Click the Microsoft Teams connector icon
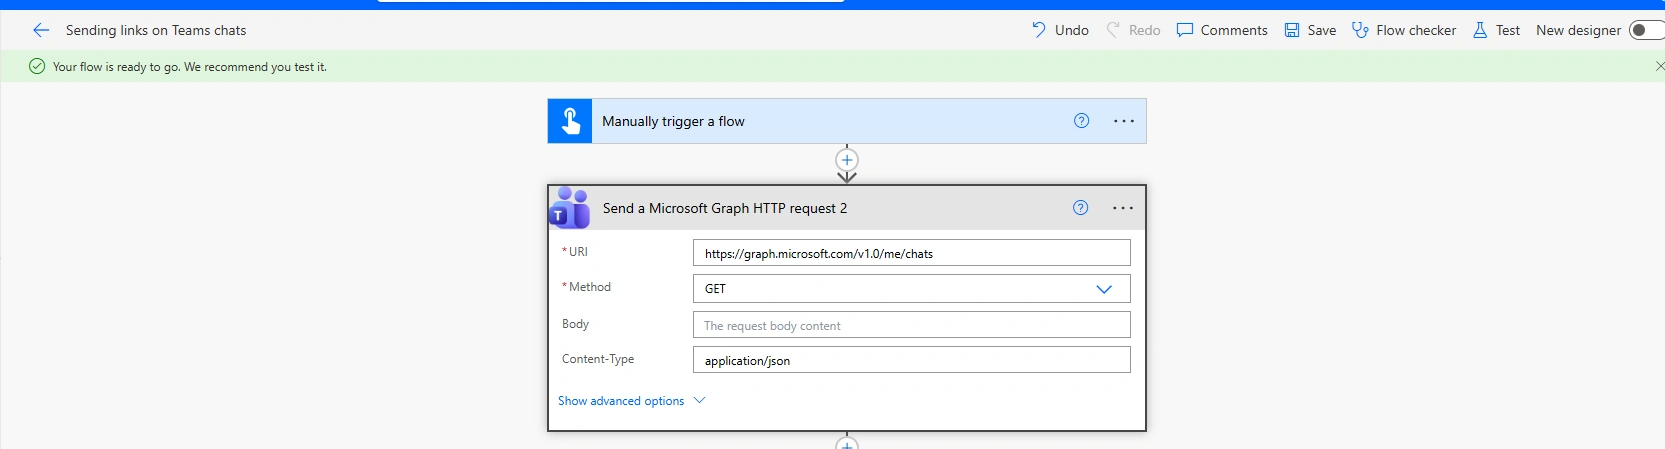1665x449 pixels. pyautogui.click(x=570, y=208)
